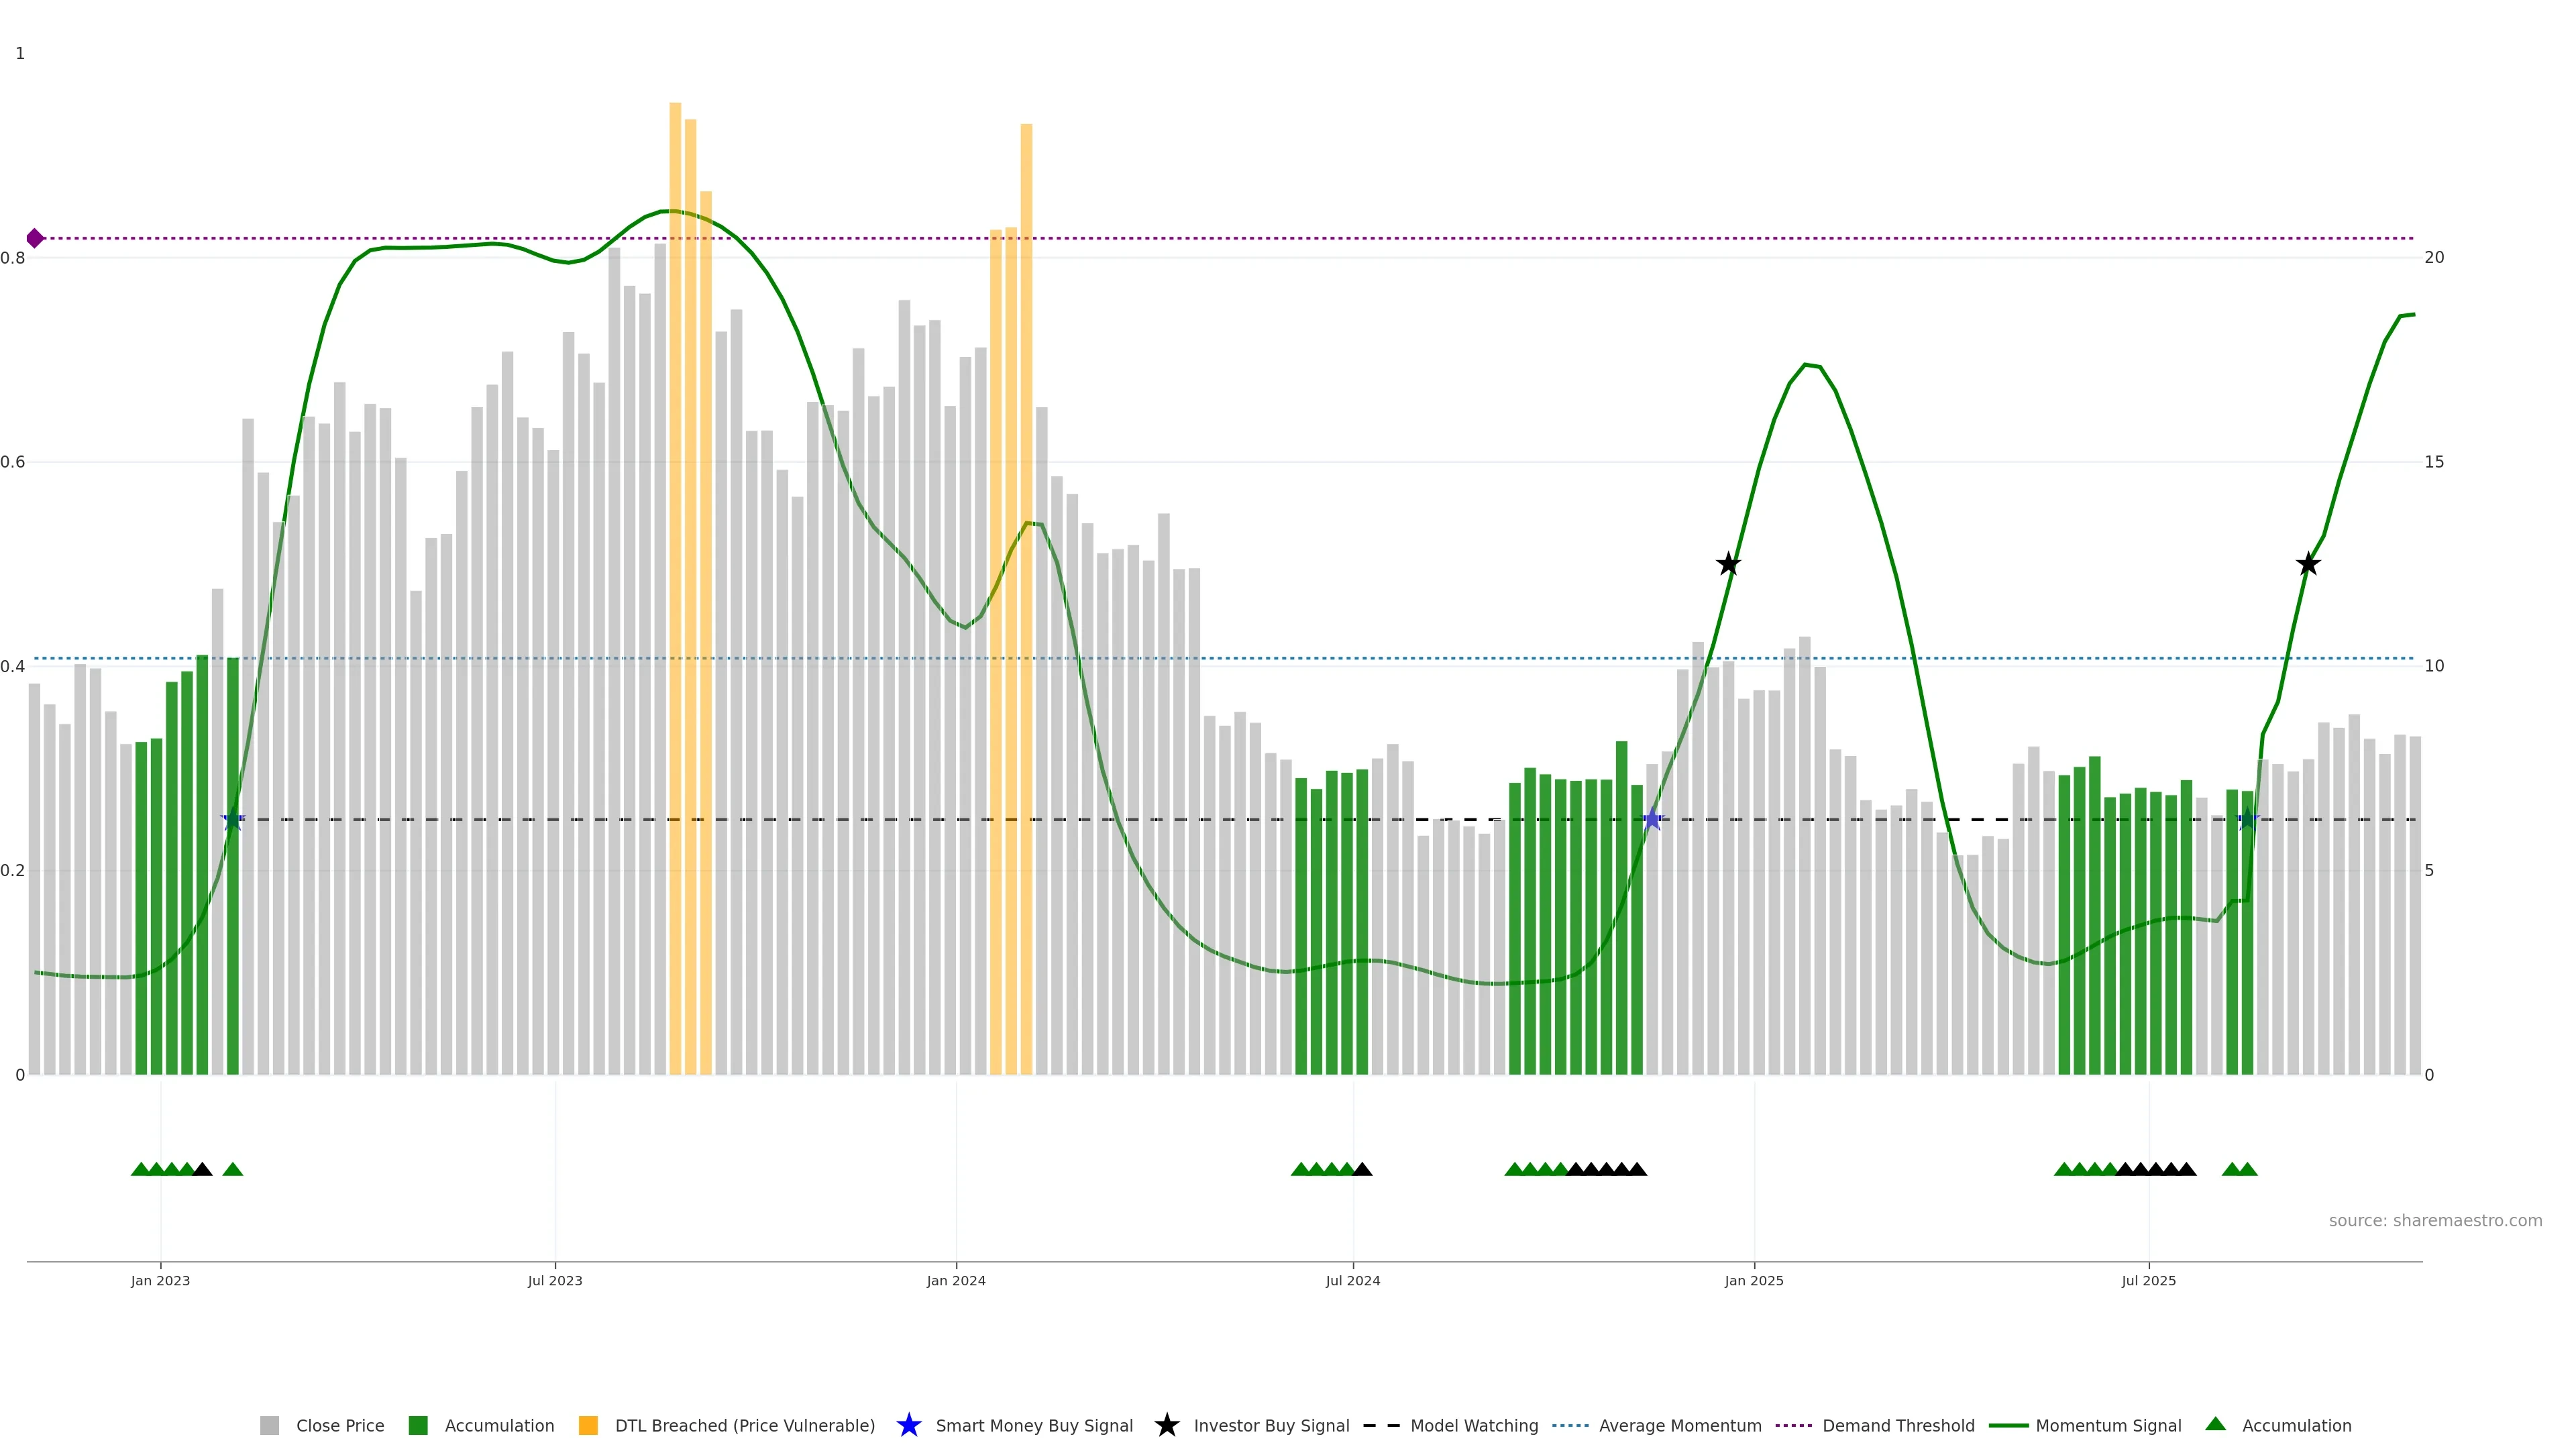Click the Investor Buy Signal legend star icon
This screenshot has height=1449, width=2576.
[x=1166, y=1426]
